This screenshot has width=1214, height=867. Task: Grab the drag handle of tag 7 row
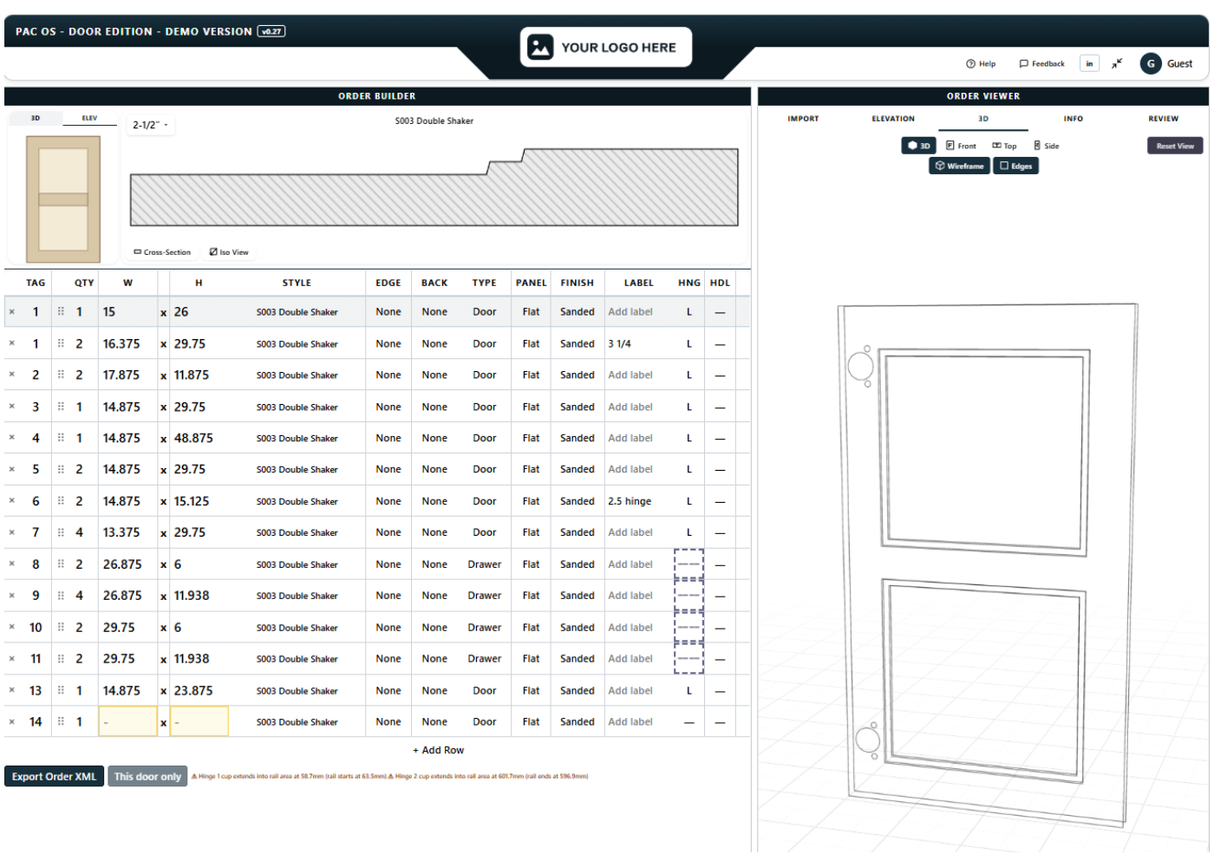(x=61, y=532)
